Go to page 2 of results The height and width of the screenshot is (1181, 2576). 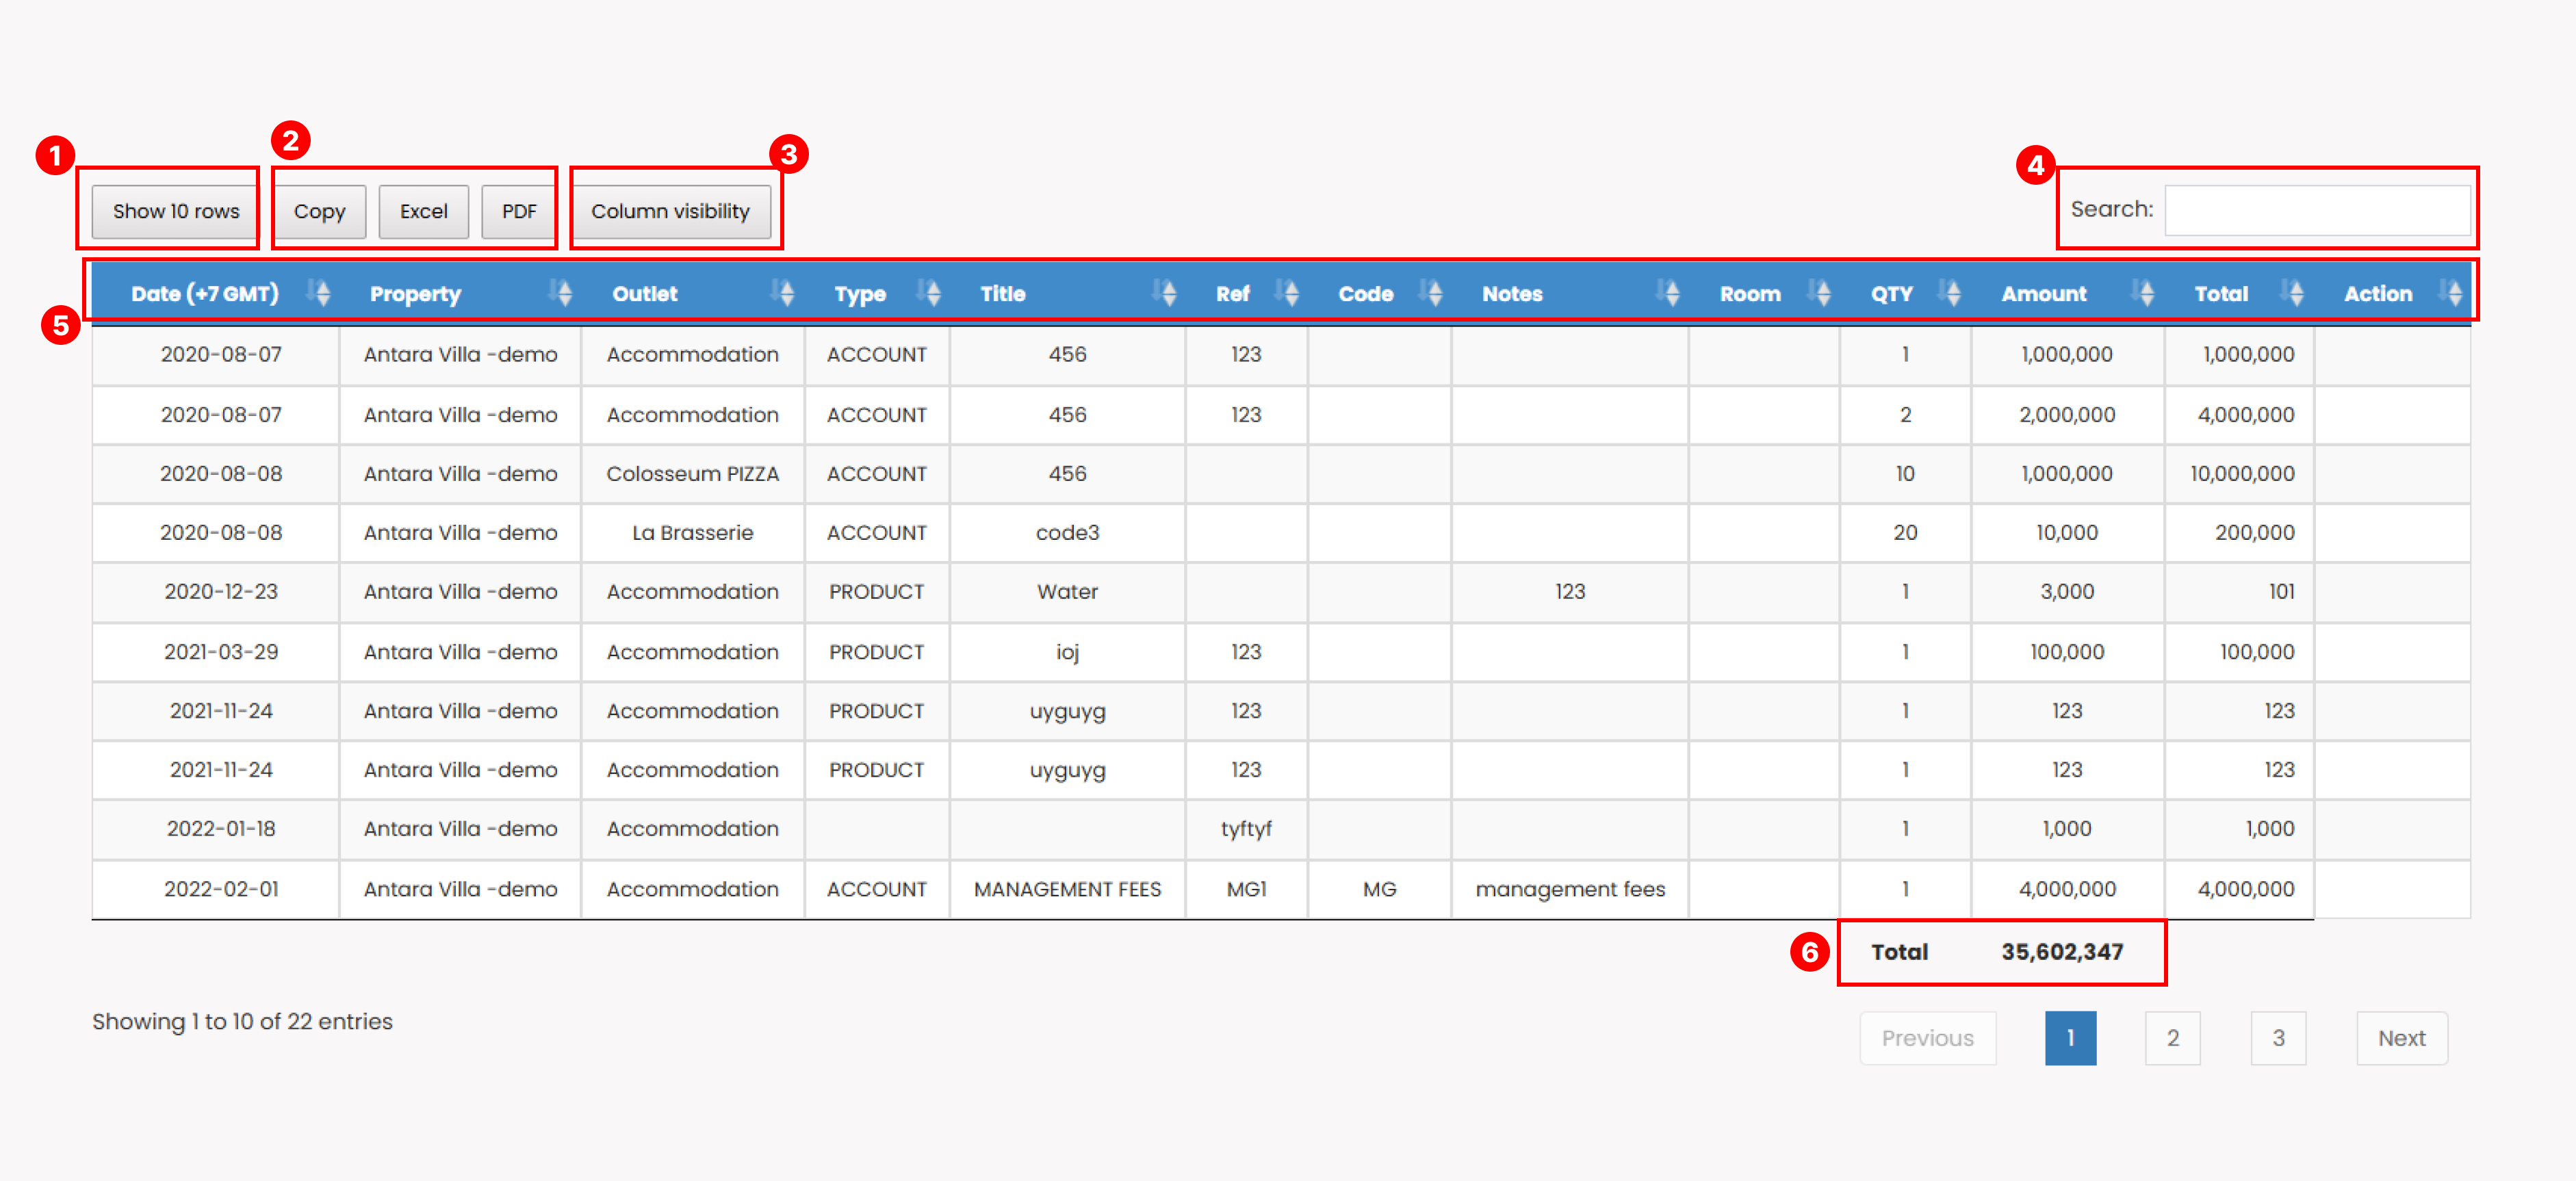click(x=2172, y=1038)
